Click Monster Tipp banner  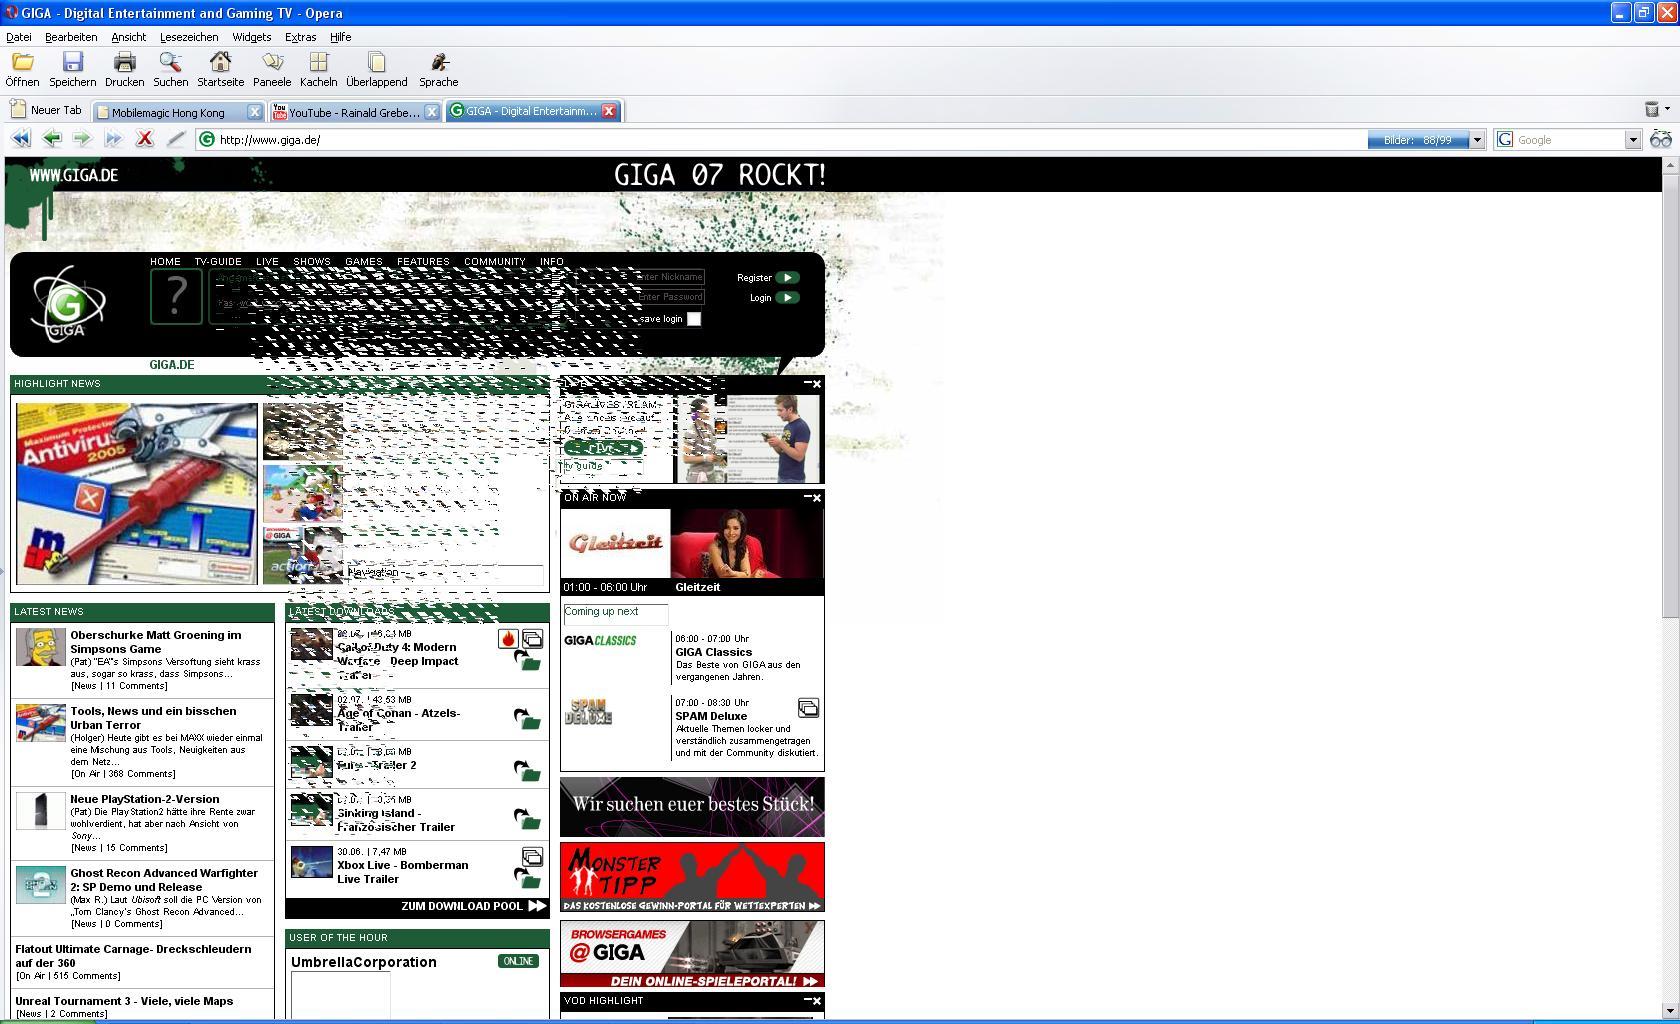click(x=692, y=877)
